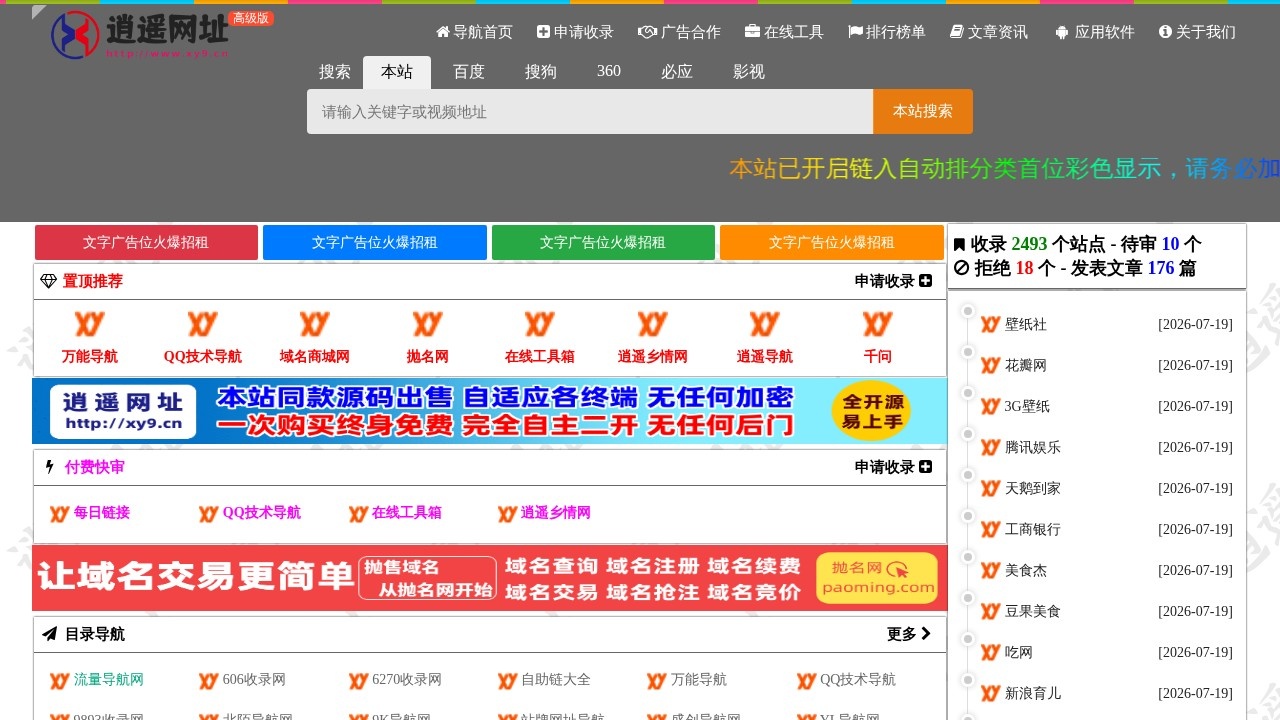
Task: Open the 域名商城网 recommended icon
Action: click(315, 338)
